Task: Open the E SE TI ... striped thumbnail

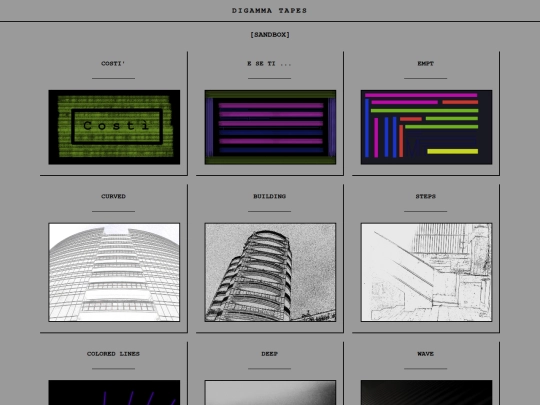Action: [x=270, y=127]
